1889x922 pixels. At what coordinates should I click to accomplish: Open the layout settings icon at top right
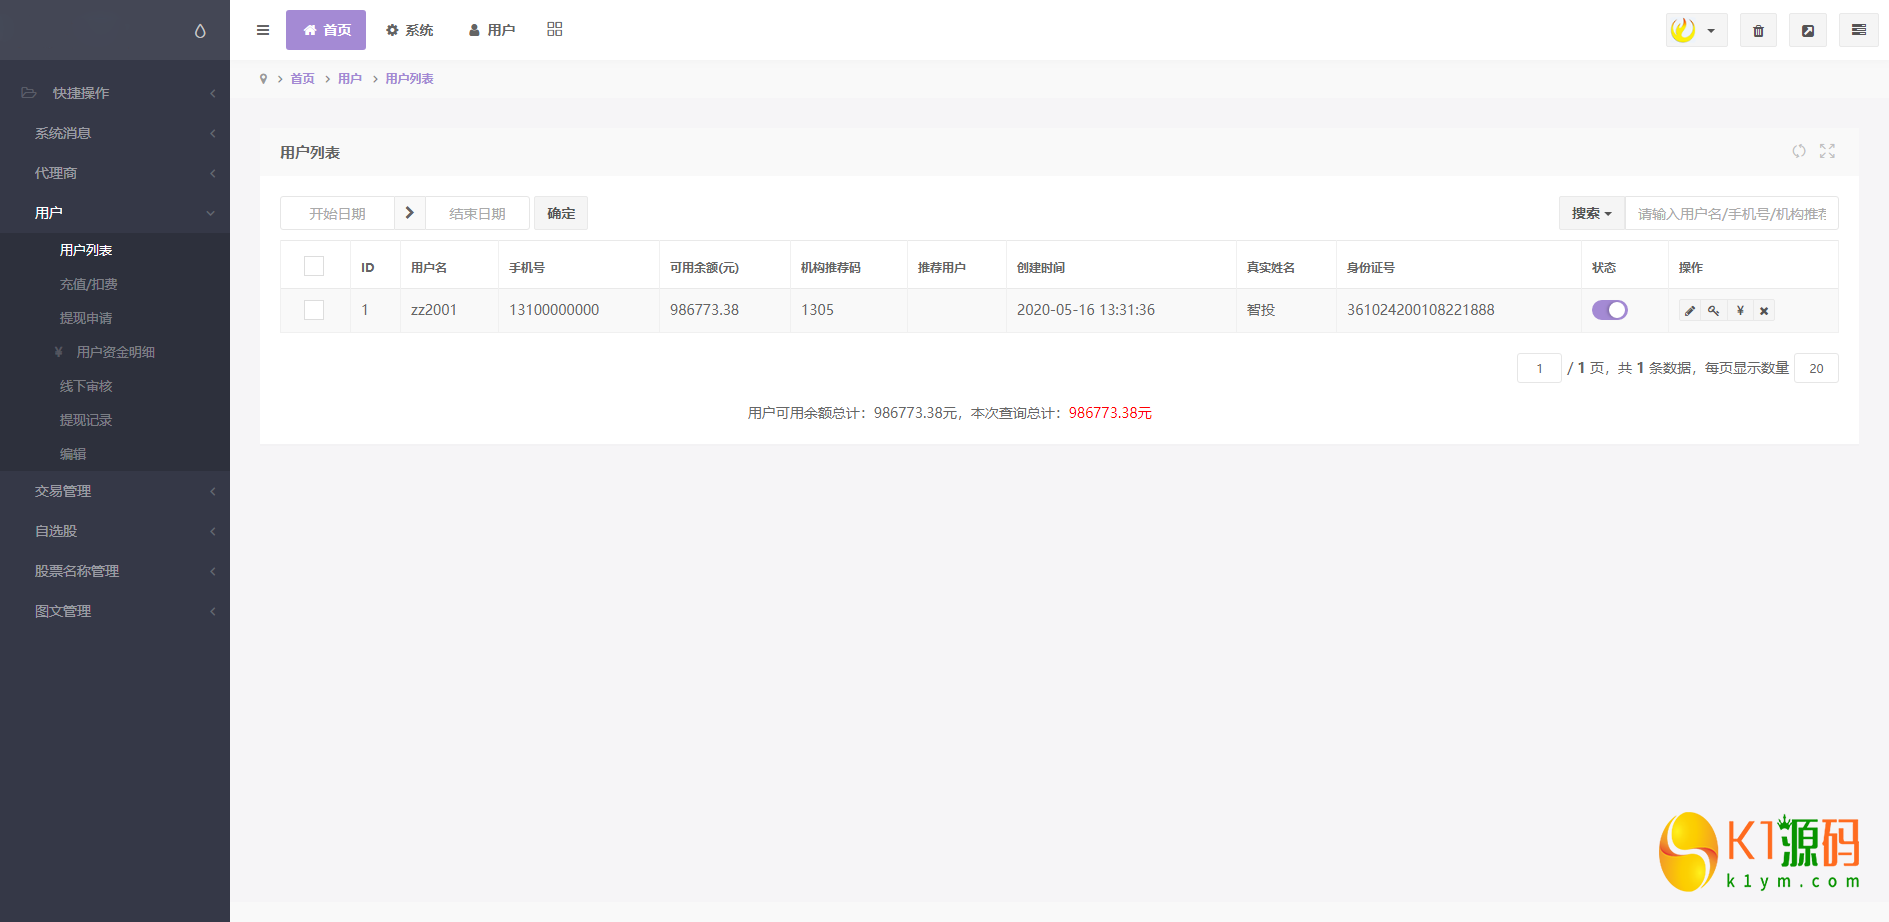pos(1859,30)
